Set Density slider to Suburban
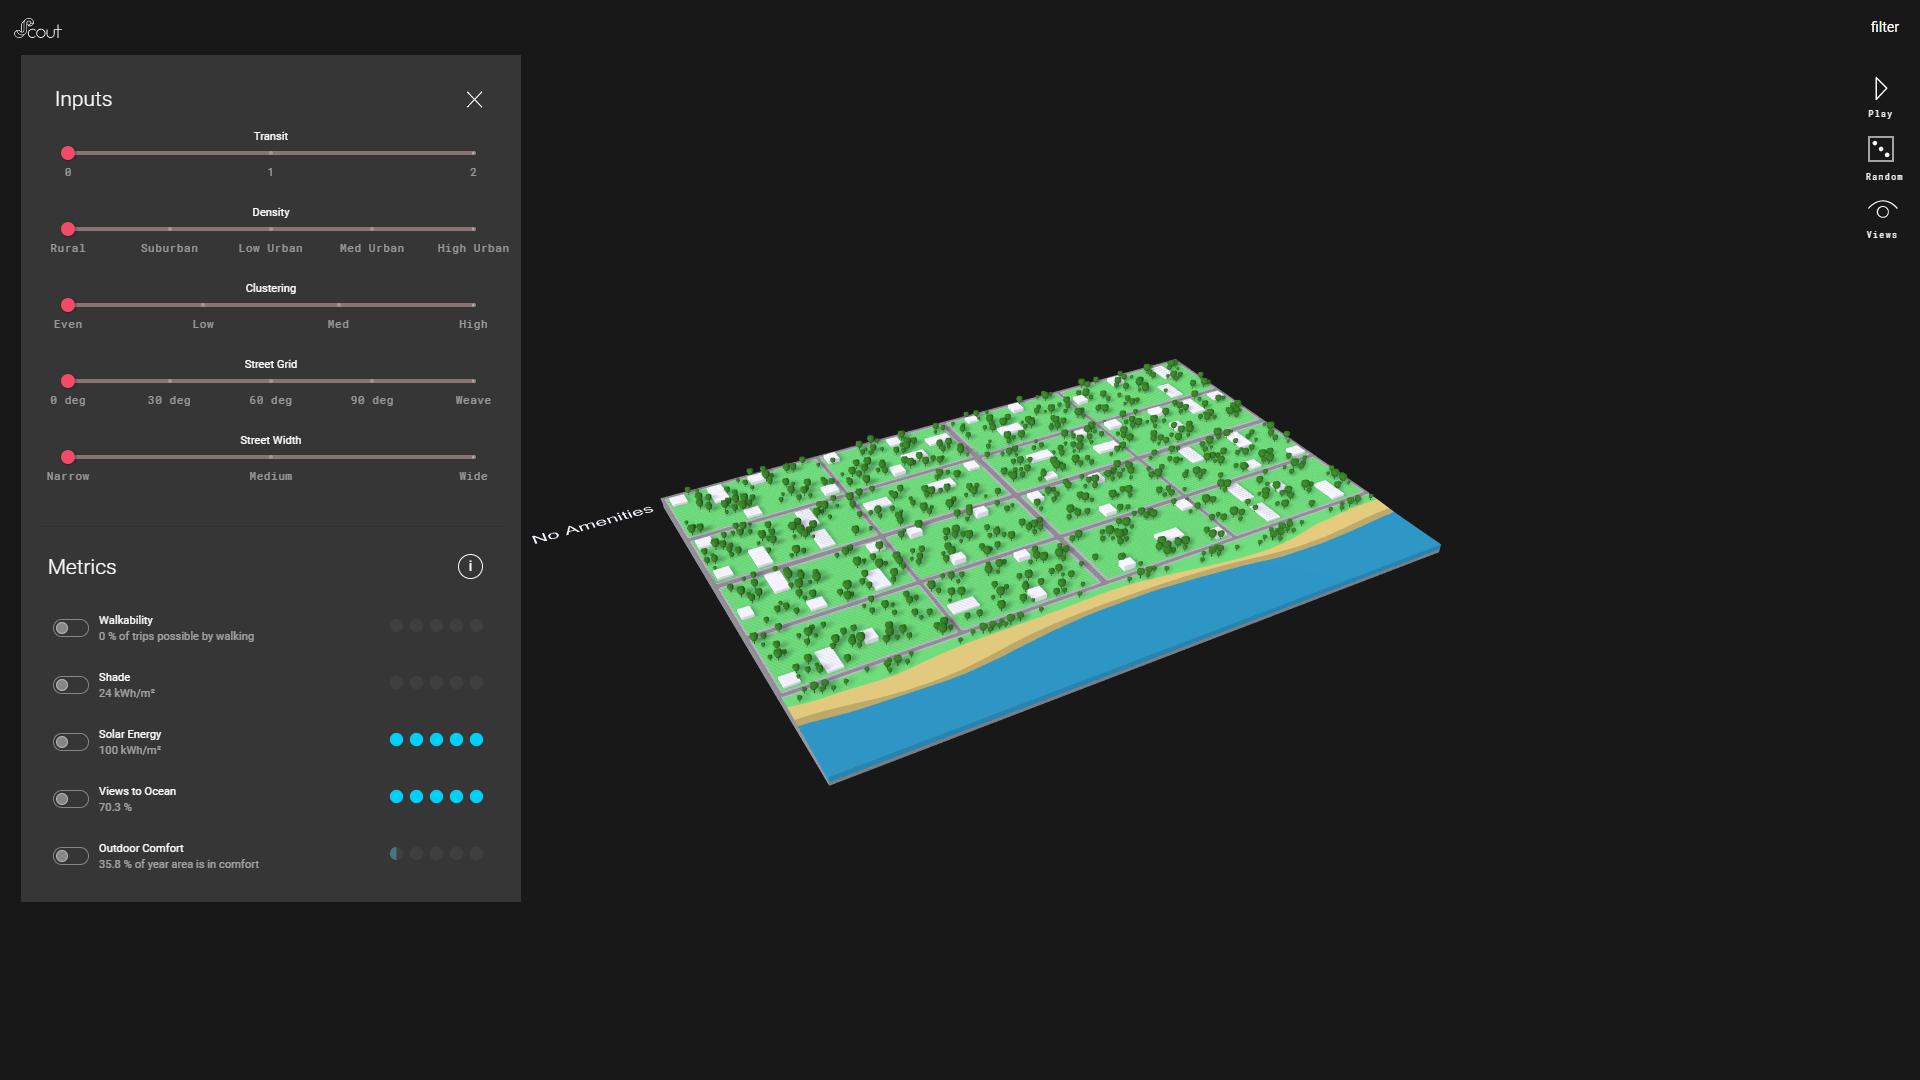1920x1080 pixels. point(170,229)
